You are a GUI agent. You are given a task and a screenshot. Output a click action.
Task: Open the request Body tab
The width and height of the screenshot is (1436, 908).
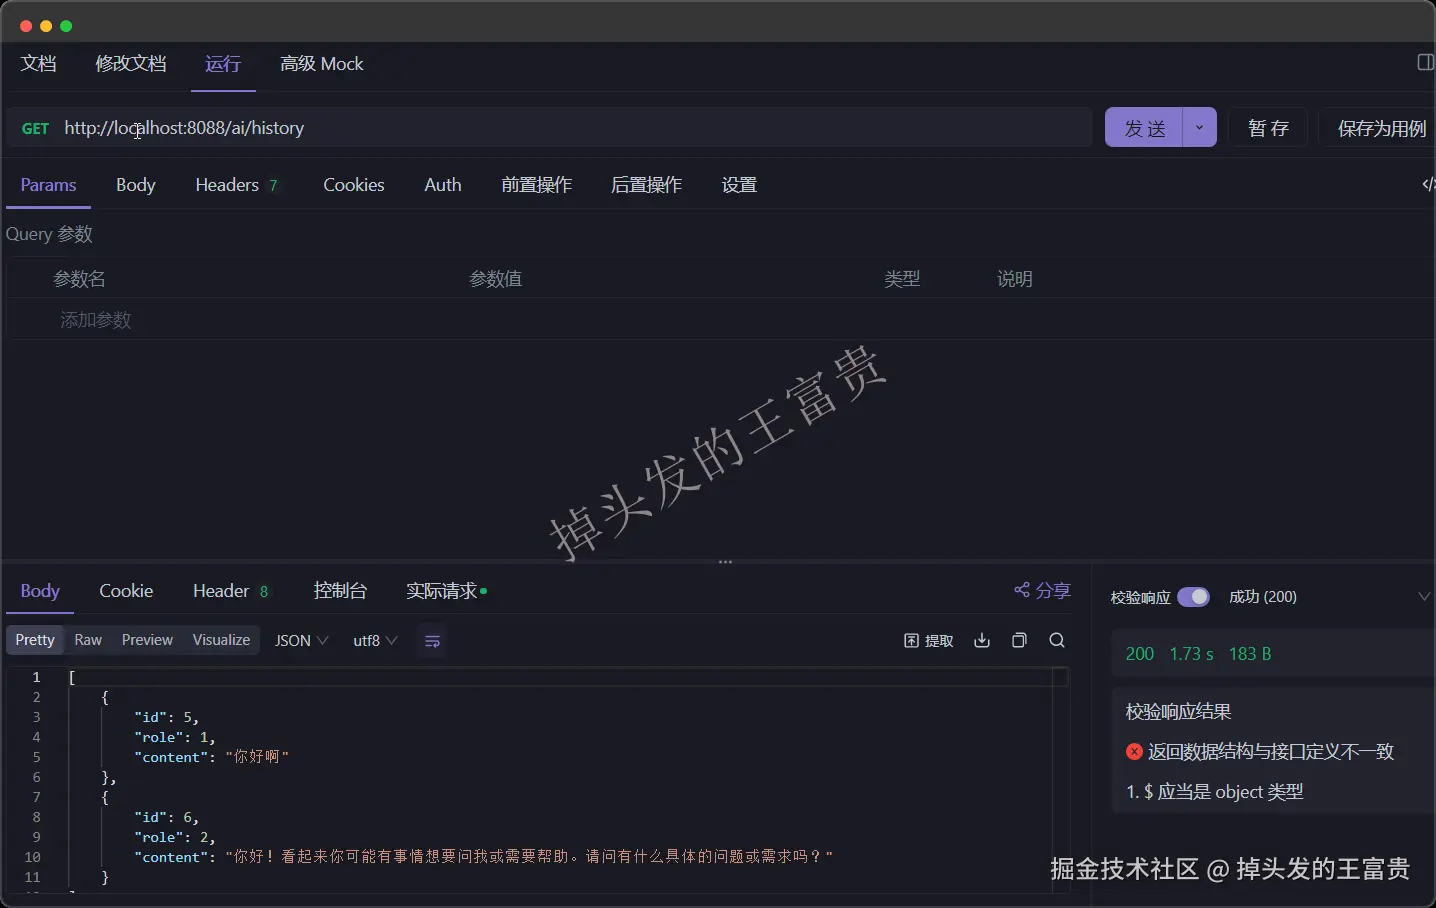(136, 185)
